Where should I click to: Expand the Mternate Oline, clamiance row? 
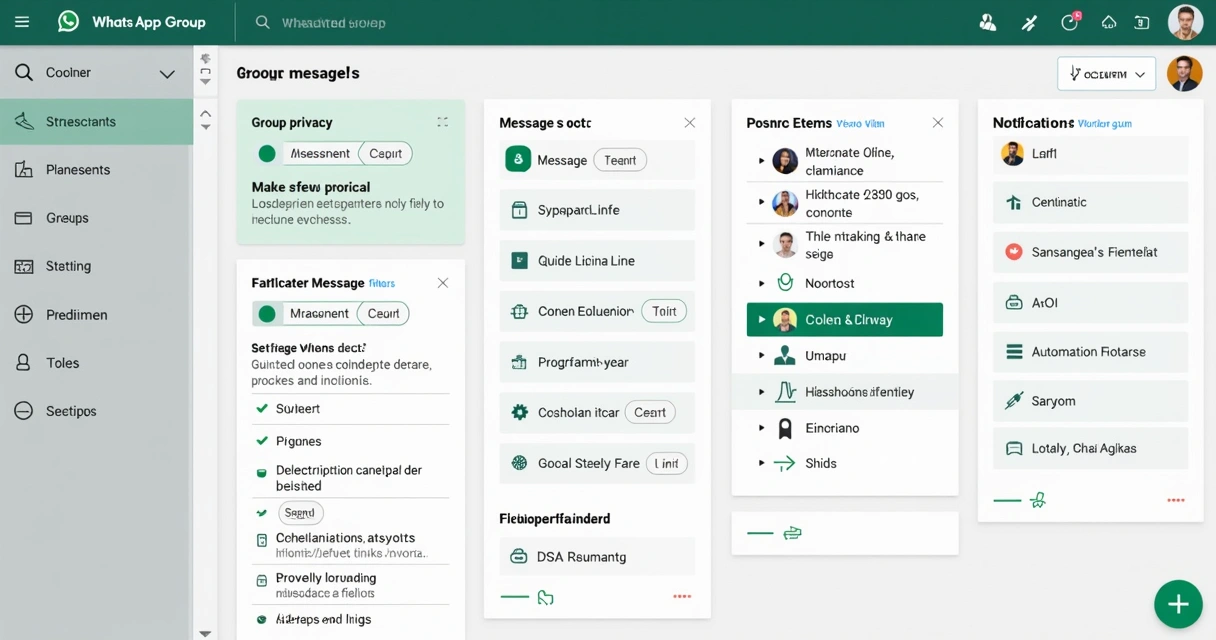point(762,161)
